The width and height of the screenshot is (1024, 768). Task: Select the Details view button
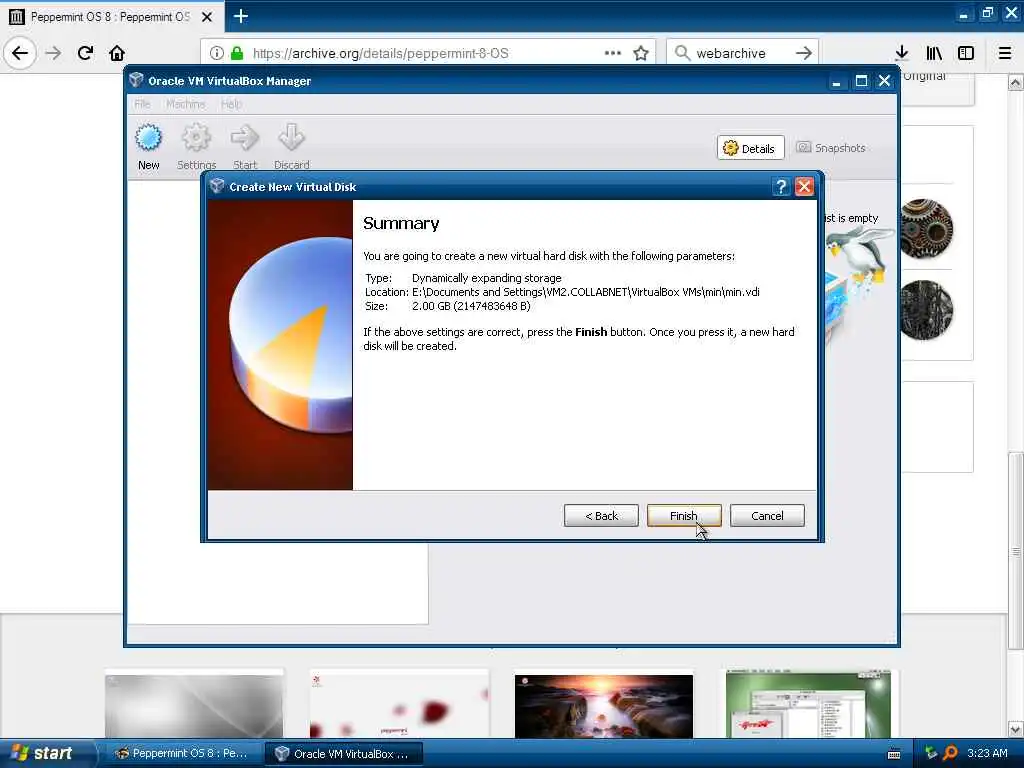pyautogui.click(x=750, y=148)
